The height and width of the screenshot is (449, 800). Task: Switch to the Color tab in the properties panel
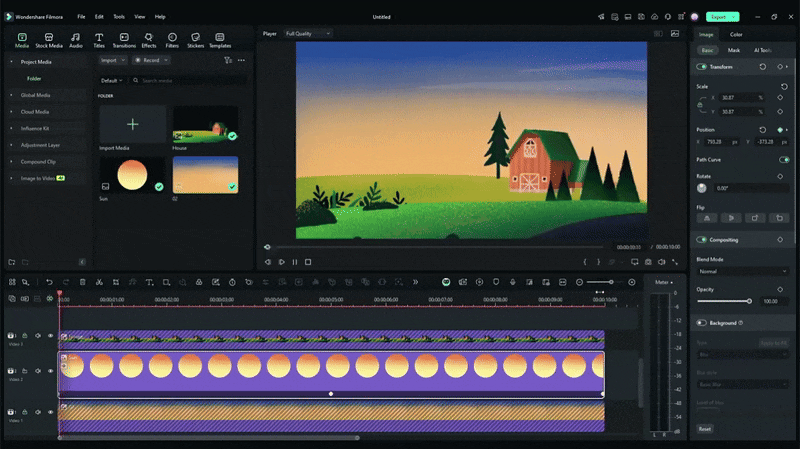pos(736,34)
